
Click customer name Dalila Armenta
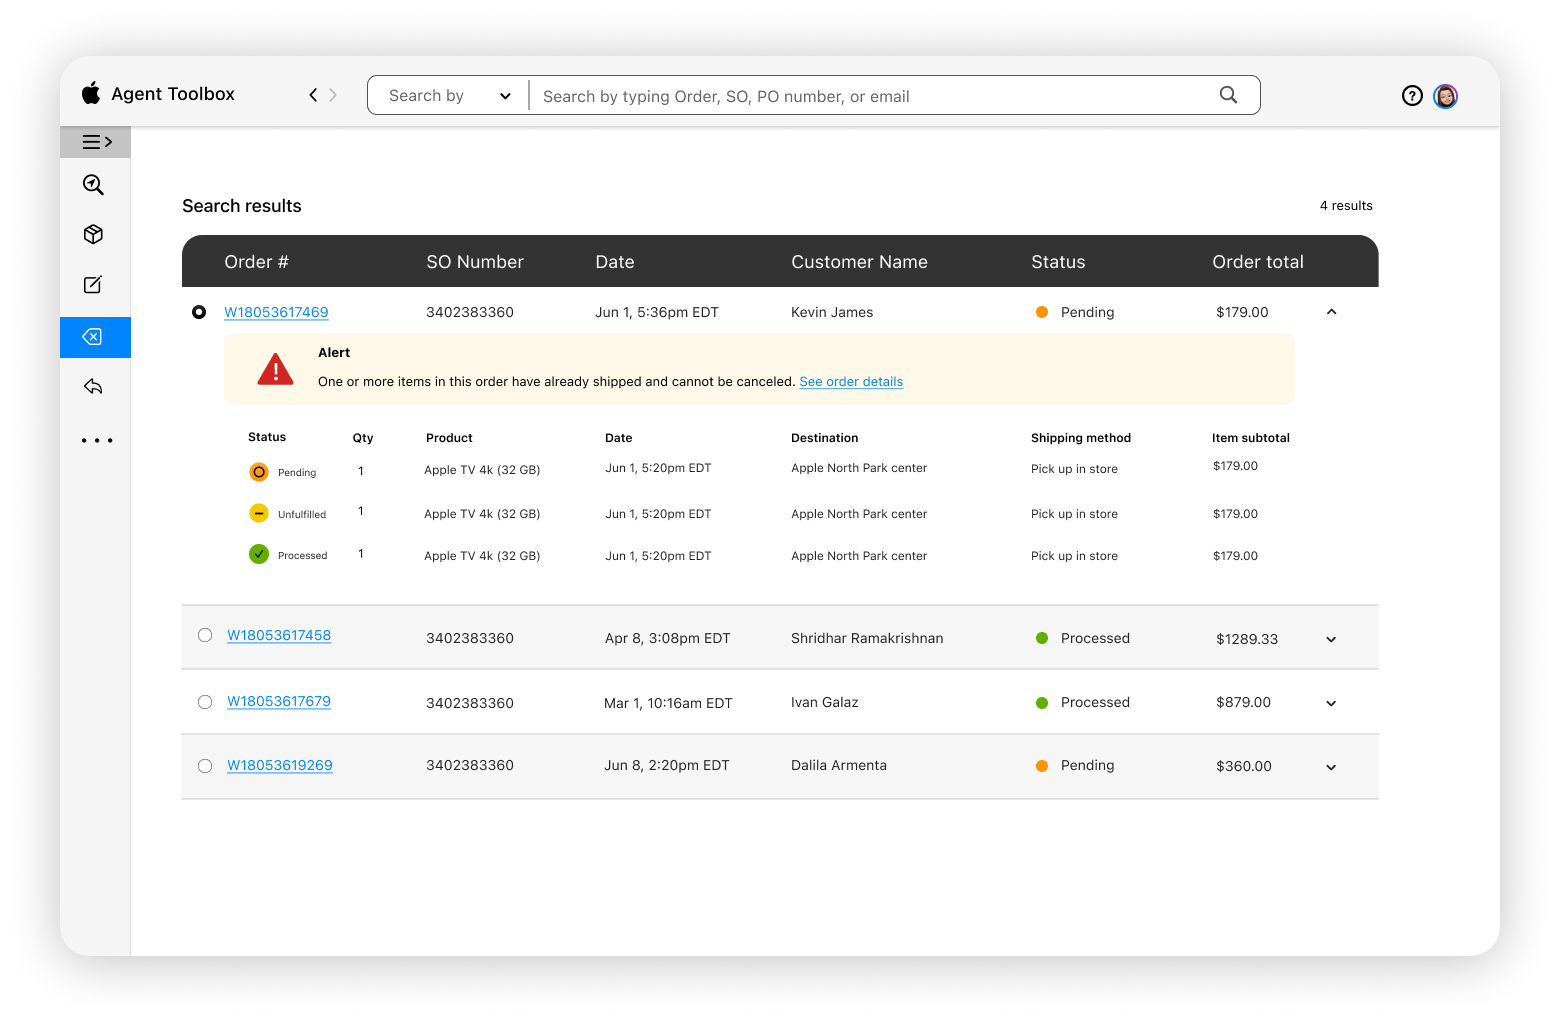pos(839,765)
